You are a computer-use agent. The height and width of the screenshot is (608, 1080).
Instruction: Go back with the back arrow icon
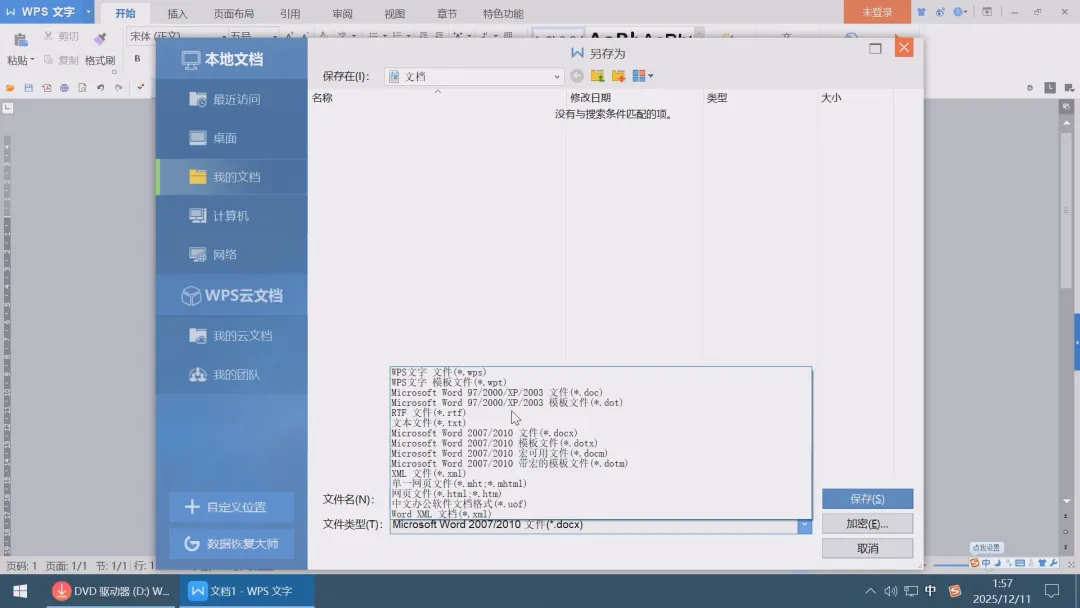(577, 76)
